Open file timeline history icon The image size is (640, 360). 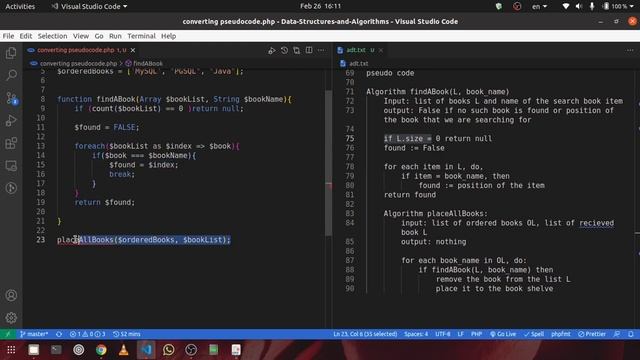(x=284, y=50)
